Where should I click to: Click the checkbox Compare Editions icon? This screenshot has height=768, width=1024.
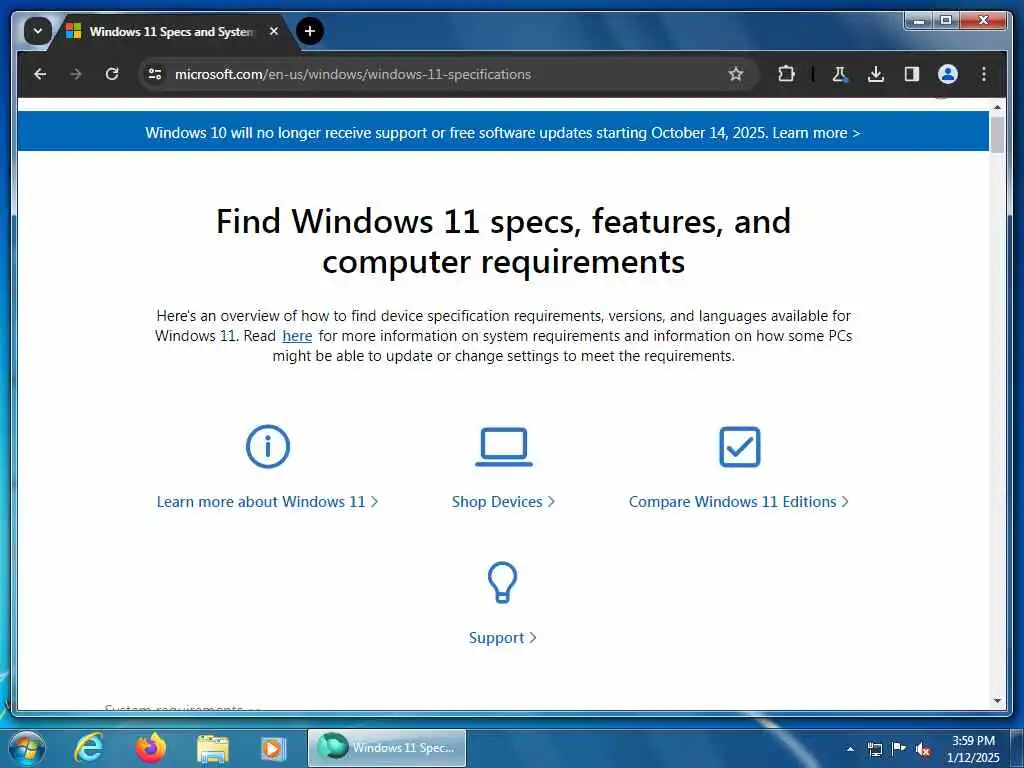[739, 447]
